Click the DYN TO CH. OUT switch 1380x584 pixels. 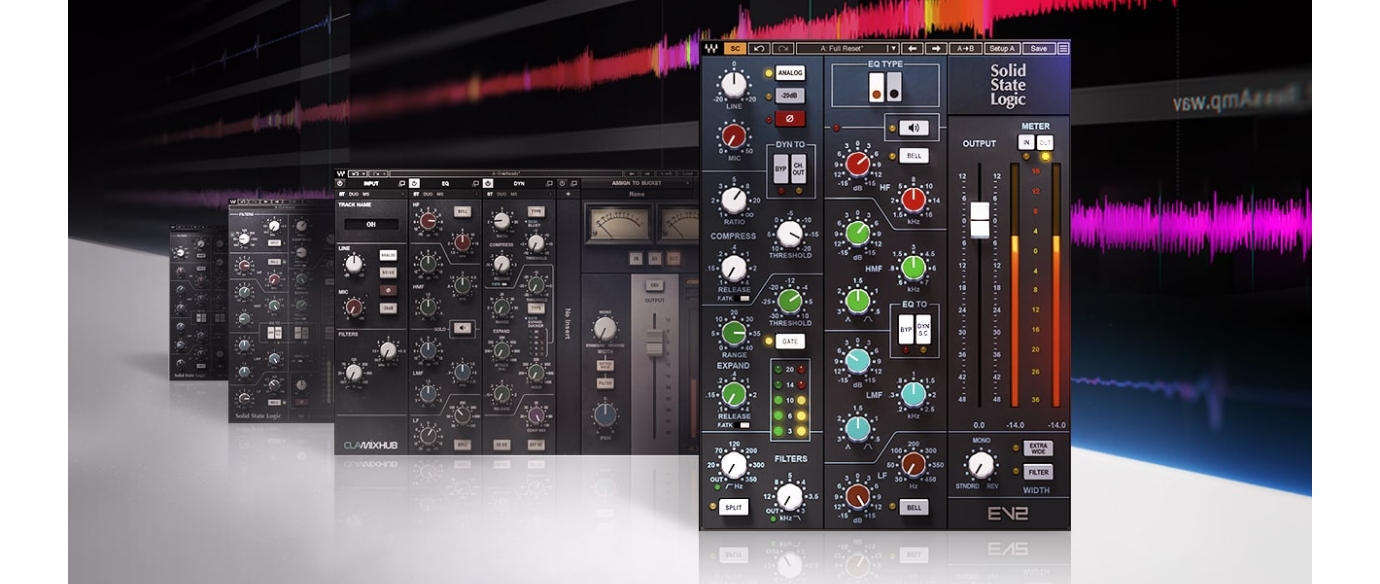(x=798, y=167)
